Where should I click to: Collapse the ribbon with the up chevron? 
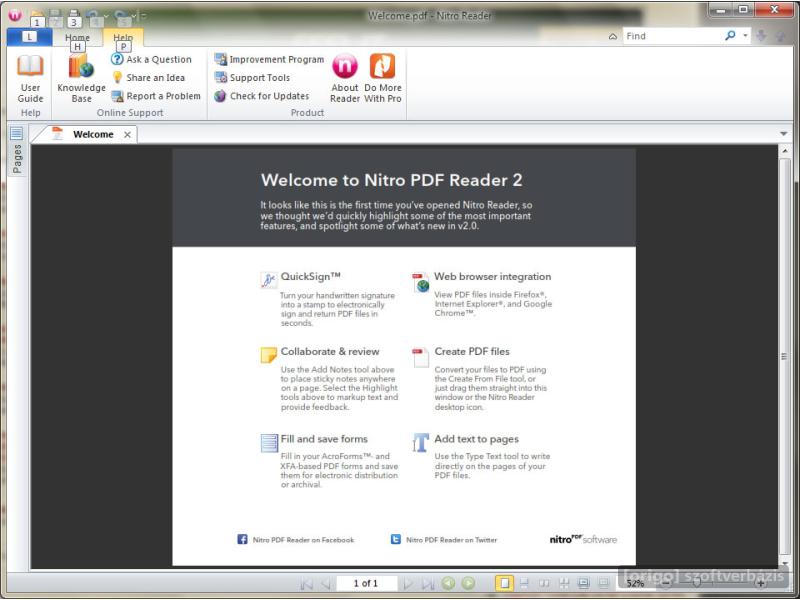tap(613, 36)
